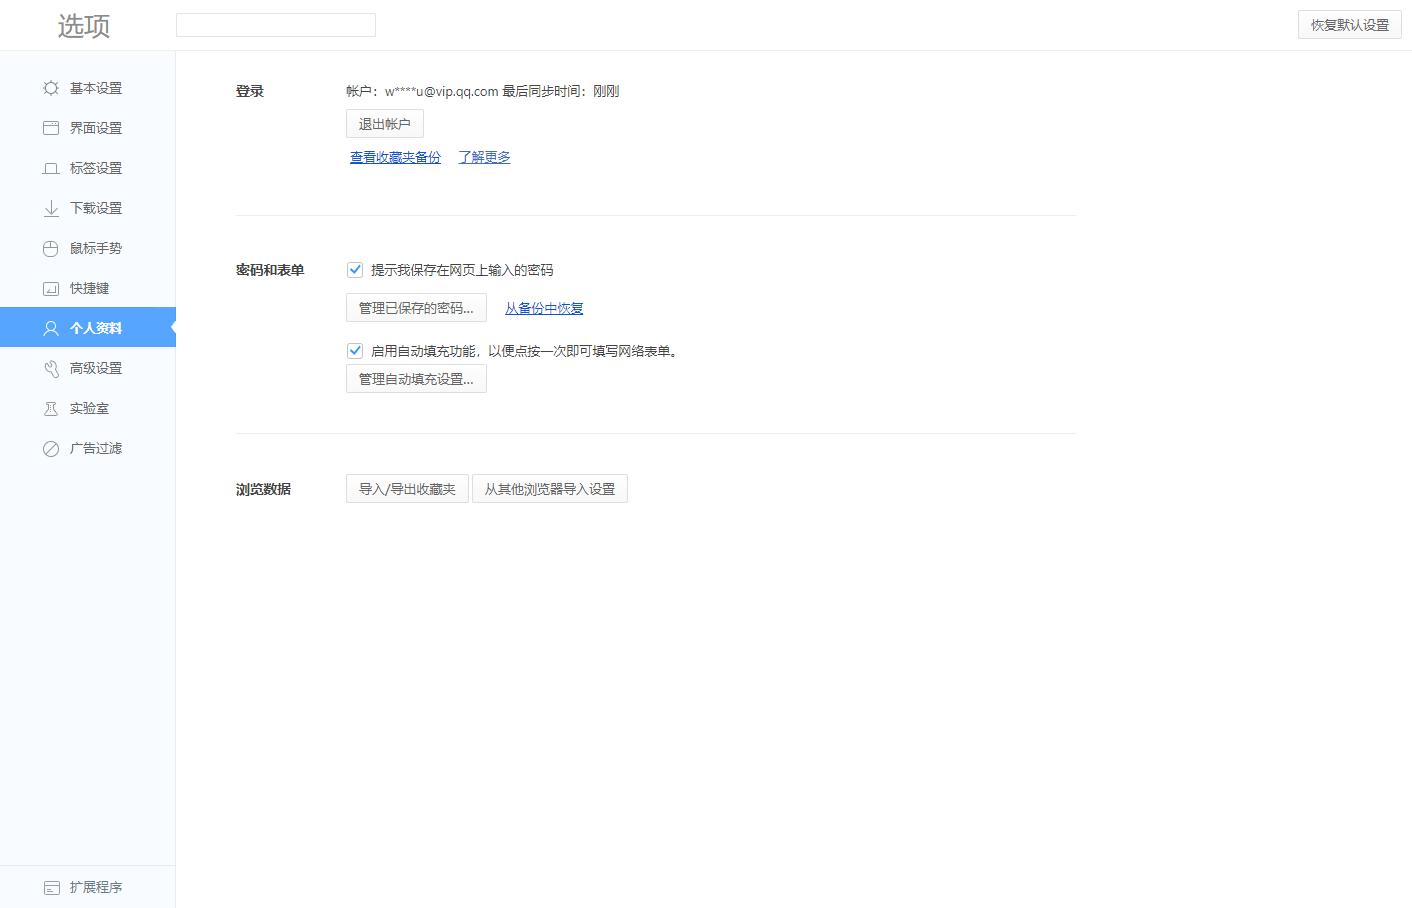Click the keyboard icon beside 快捷键
1412x908 pixels.
(51, 288)
